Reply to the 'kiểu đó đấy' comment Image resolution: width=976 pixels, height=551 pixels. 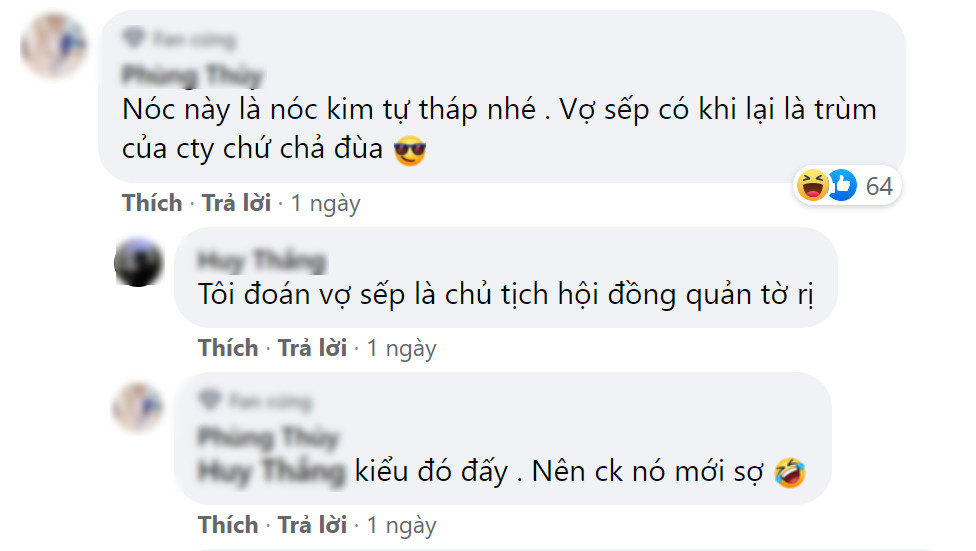click(312, 525)
